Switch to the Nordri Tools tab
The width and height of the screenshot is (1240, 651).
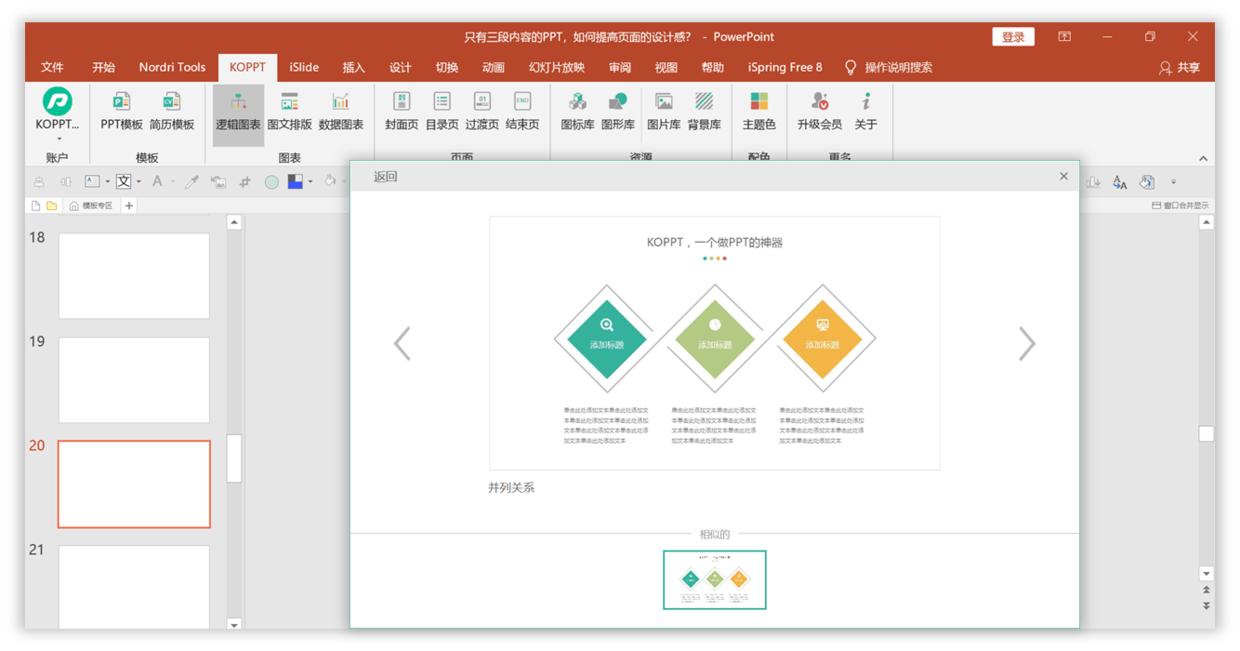pyautogui.click(x=172, y=67)
